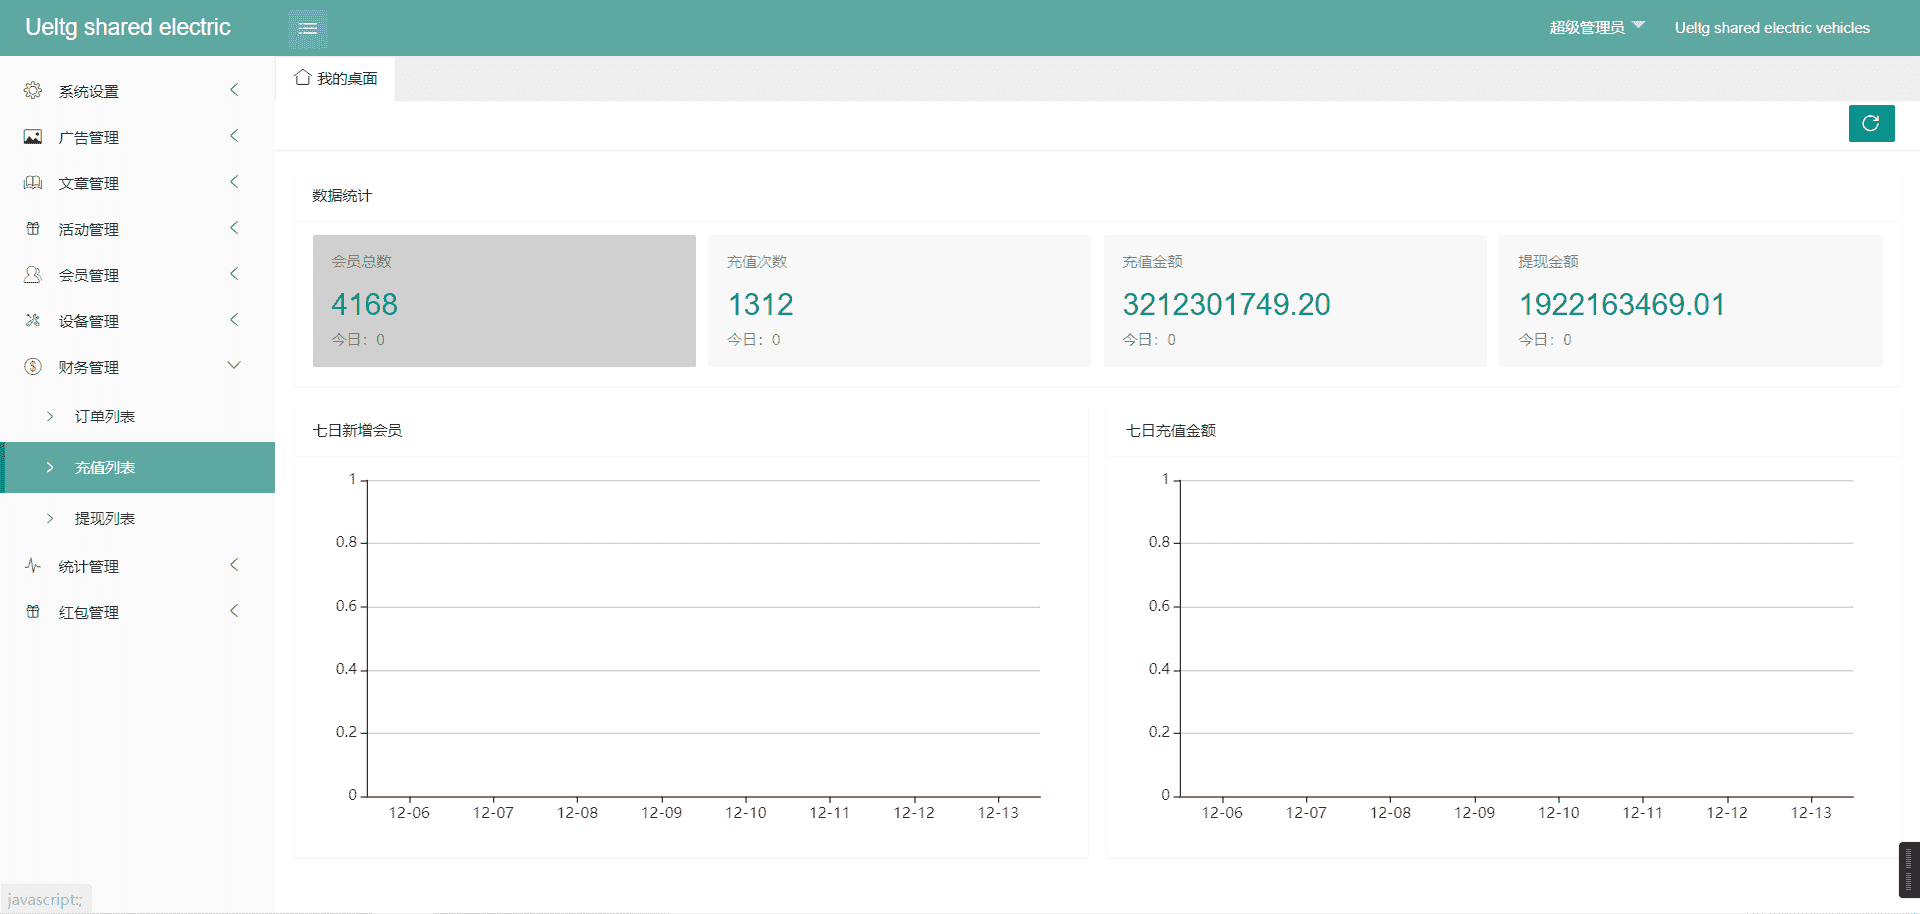
Task: Click the system settings gear icon
Action: click(33, 91)
